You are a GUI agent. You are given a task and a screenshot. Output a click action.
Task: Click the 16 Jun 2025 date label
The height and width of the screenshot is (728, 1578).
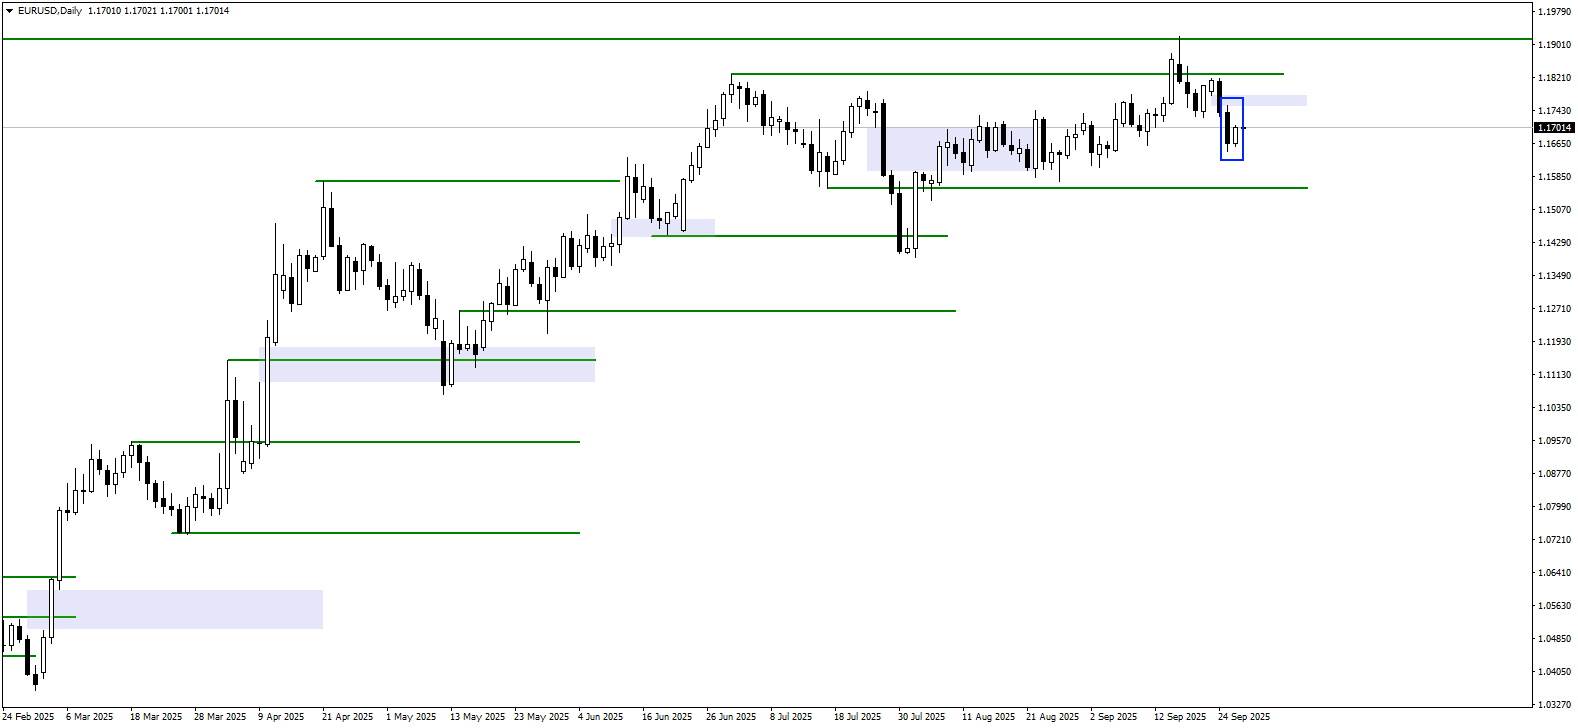tap(667, 717)
